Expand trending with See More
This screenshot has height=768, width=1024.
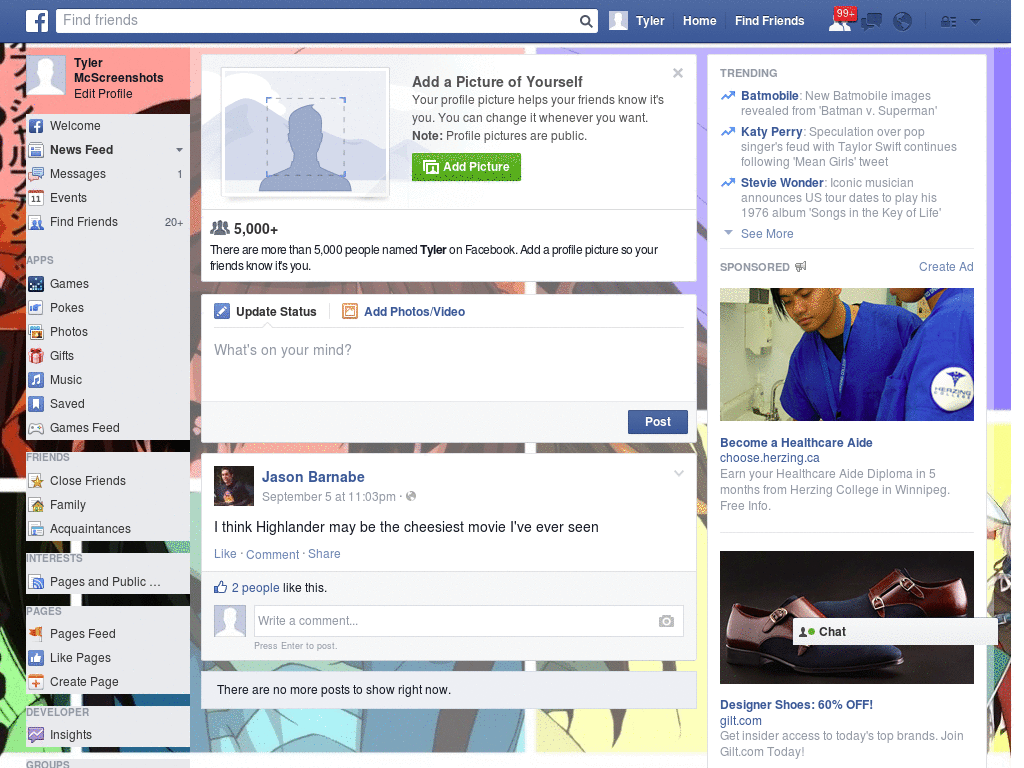coord(767,234)
